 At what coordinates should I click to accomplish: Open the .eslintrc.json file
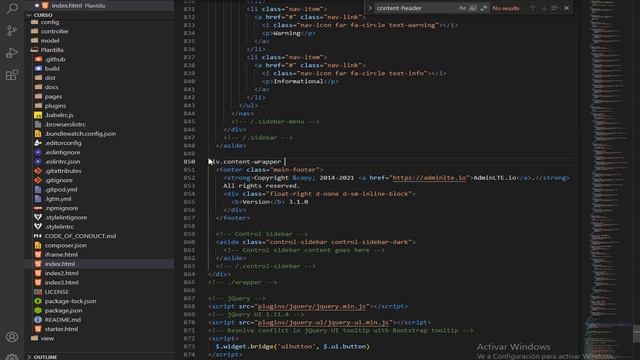62,162
